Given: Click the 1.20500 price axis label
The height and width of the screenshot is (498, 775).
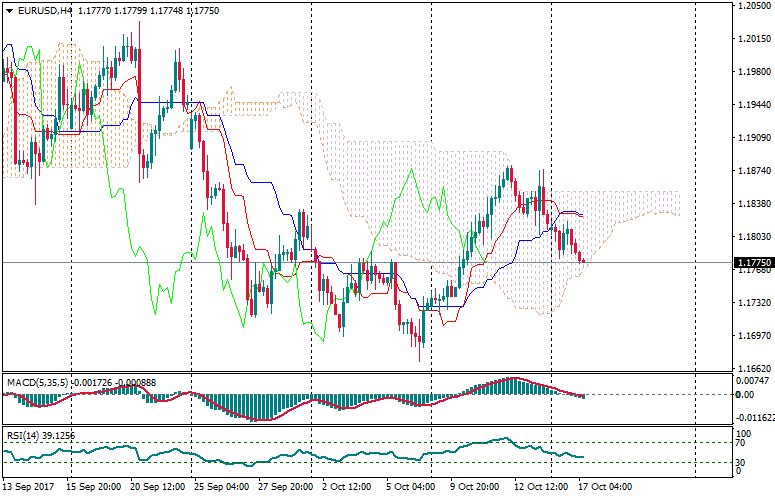Looking at the screenshot, I should pos(752,6).
